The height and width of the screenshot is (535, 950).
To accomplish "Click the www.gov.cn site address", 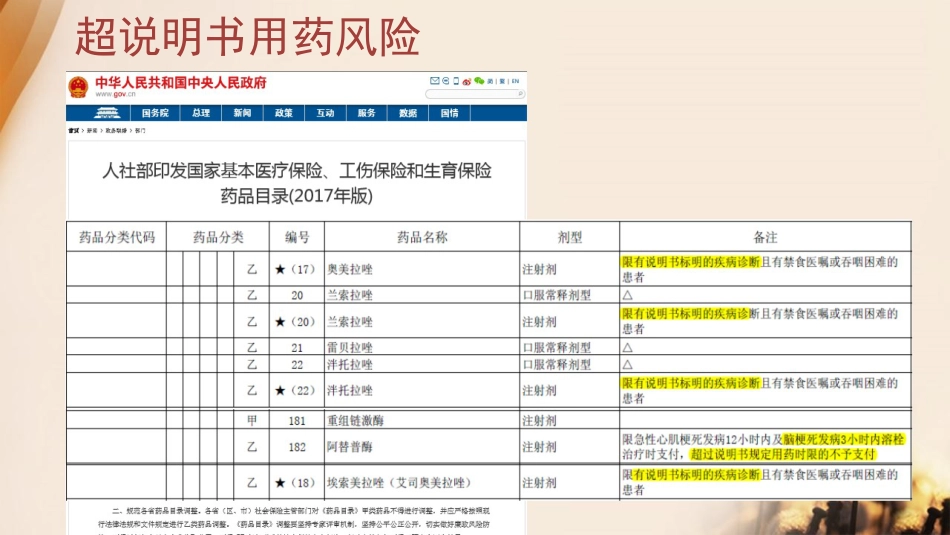I will pos(116,95).
